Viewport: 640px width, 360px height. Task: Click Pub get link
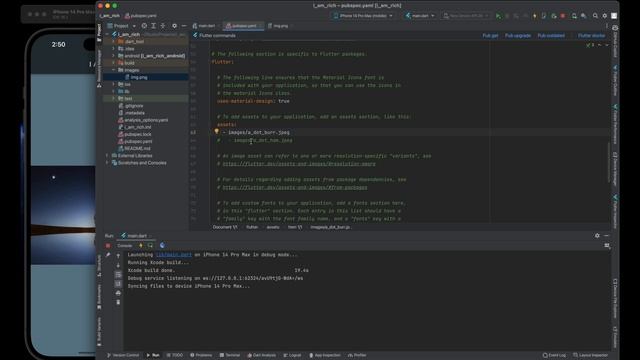tap(490, 36)
